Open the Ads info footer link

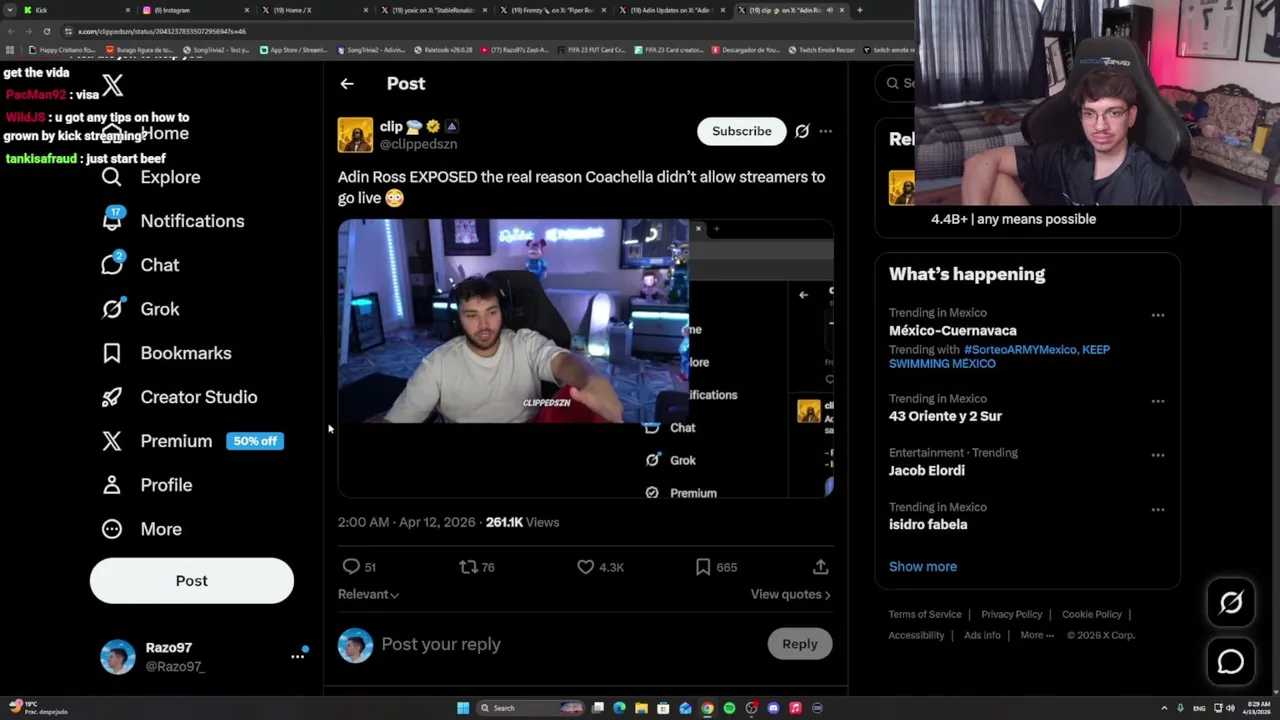point(982,635)
